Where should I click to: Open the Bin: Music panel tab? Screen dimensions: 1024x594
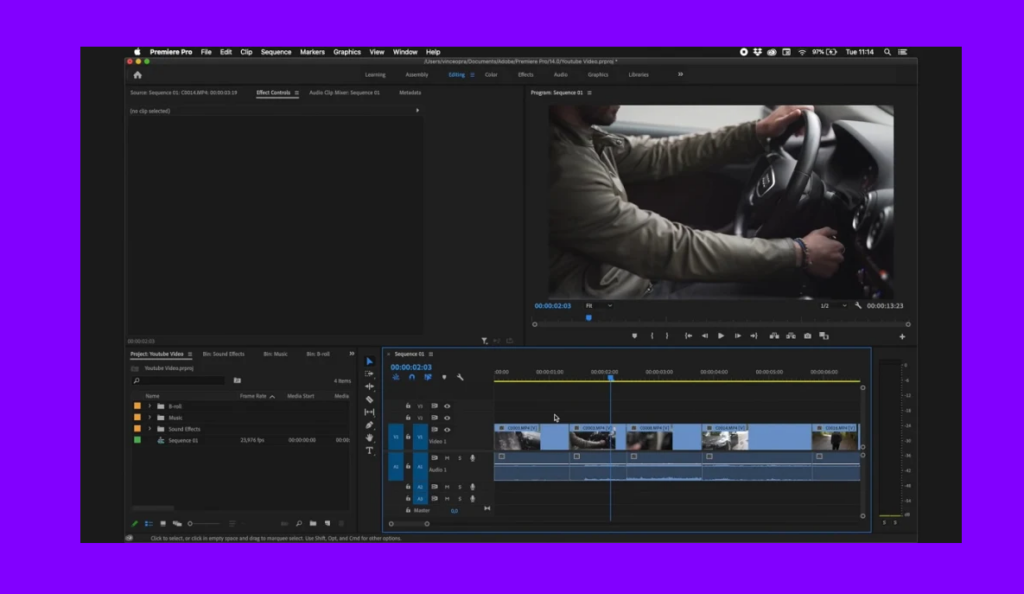click(x=275, y=354)
